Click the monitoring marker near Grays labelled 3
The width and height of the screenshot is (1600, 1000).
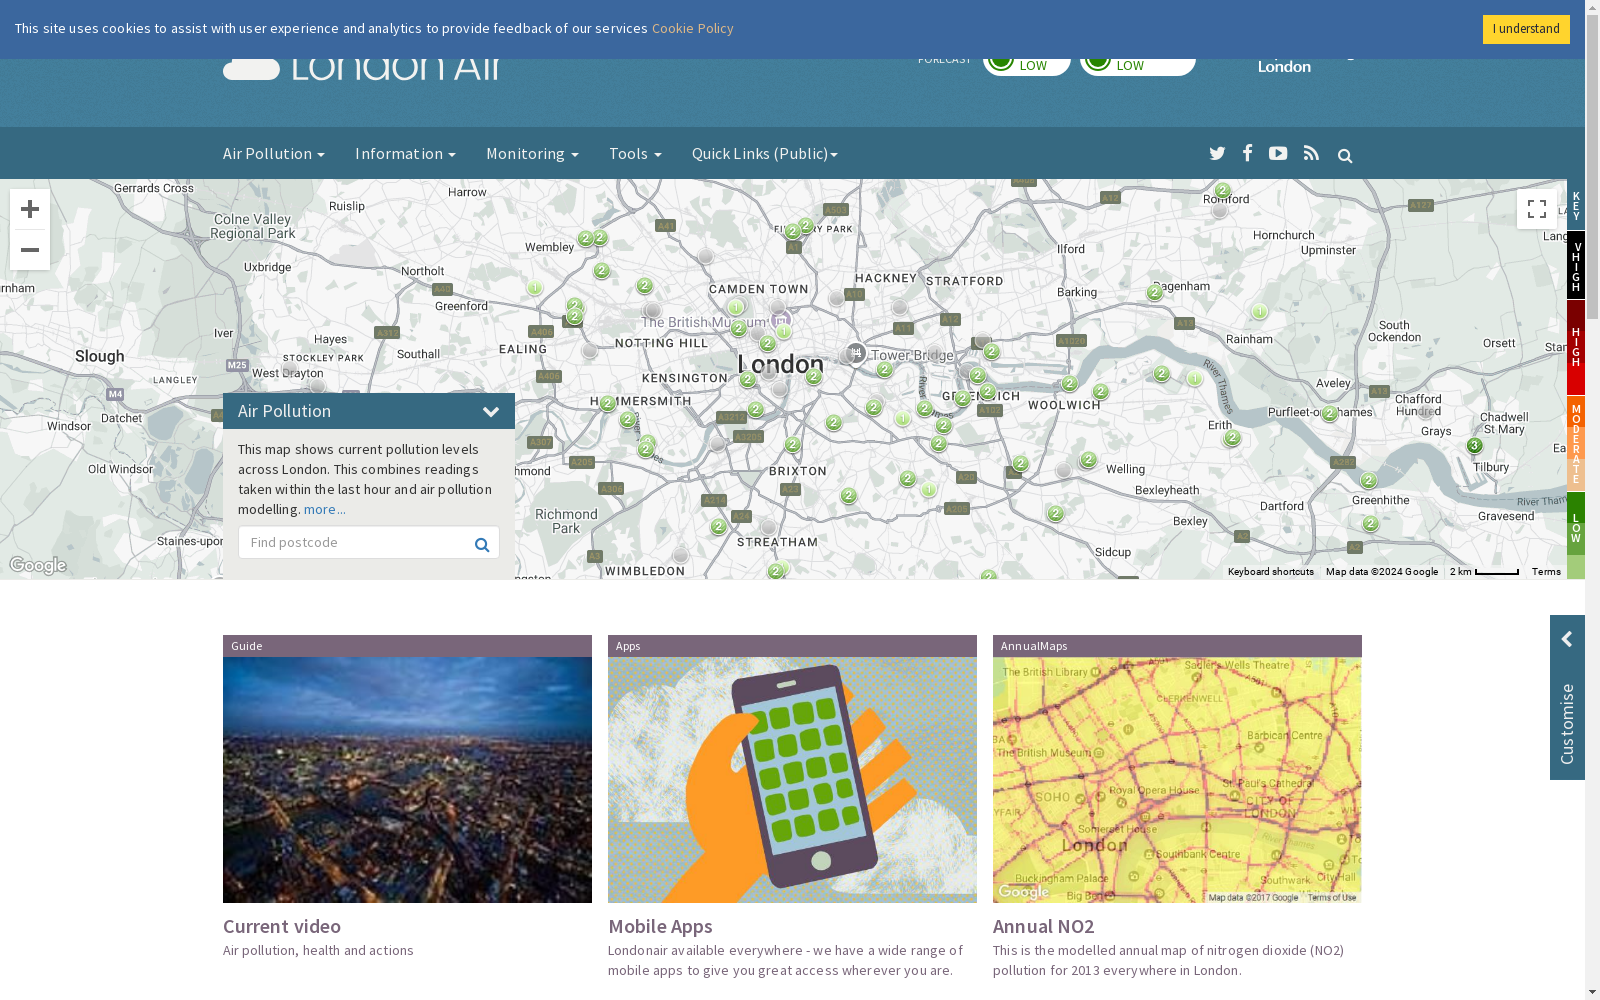pos(1474,445)
